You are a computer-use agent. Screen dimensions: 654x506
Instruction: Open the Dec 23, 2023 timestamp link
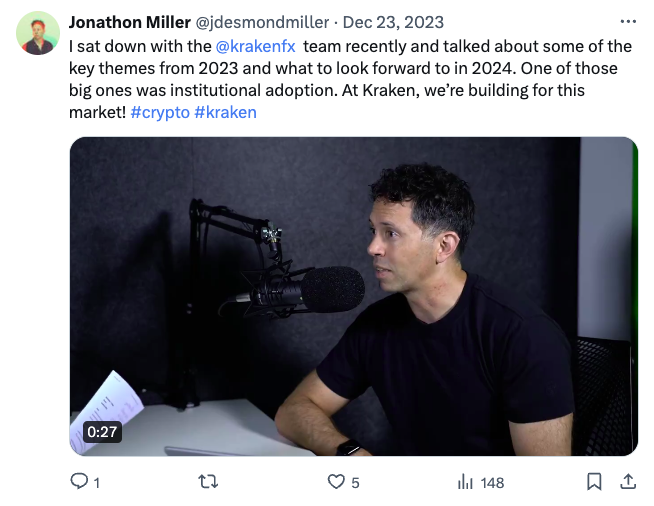click(393, 23)
